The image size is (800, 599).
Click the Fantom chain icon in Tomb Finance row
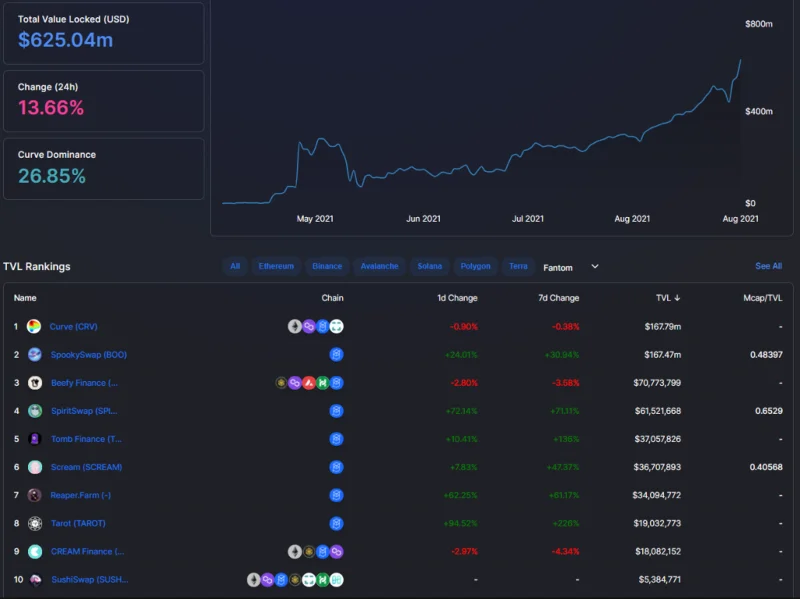click(336, 439)
